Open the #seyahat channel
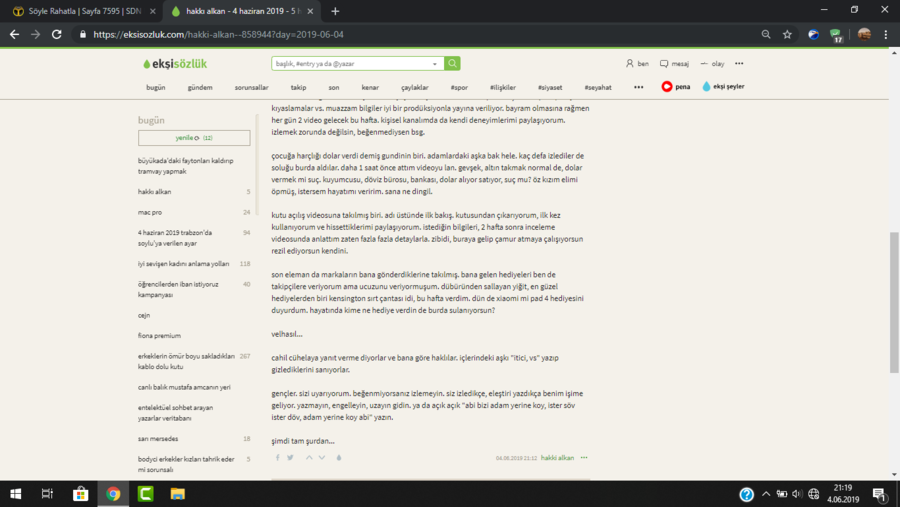The height and width of the screenshot is (507, 900). (x=598, y=87)
